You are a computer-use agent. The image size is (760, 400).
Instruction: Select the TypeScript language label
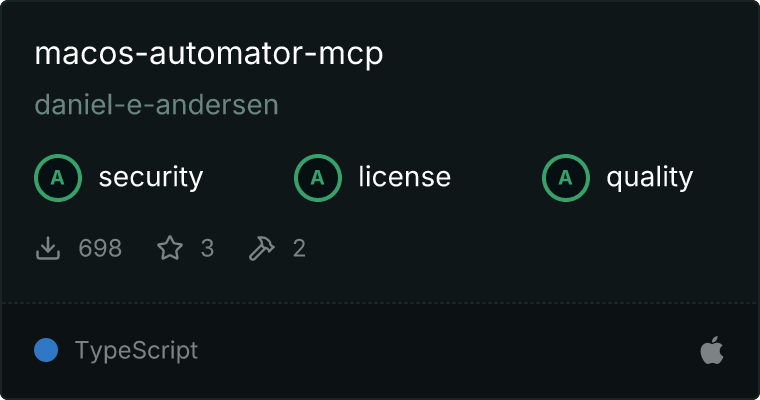click(136, 351)
